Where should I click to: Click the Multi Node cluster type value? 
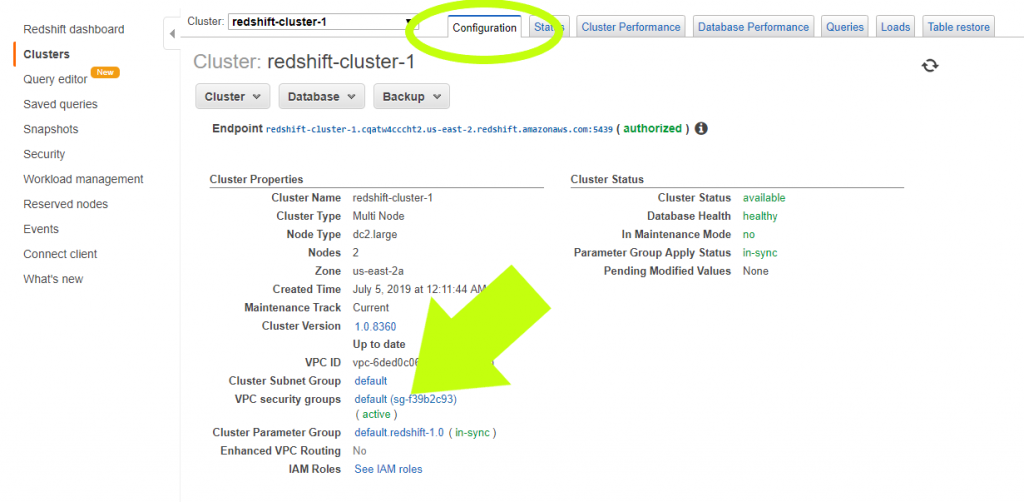tap(378, 216)
